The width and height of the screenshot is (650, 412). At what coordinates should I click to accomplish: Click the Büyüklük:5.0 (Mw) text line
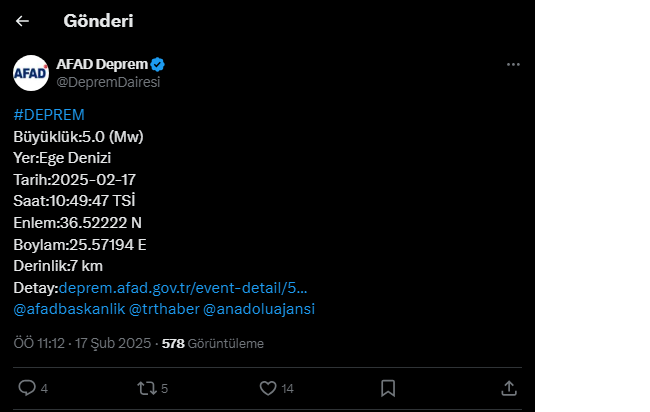[x=78, y=137]
